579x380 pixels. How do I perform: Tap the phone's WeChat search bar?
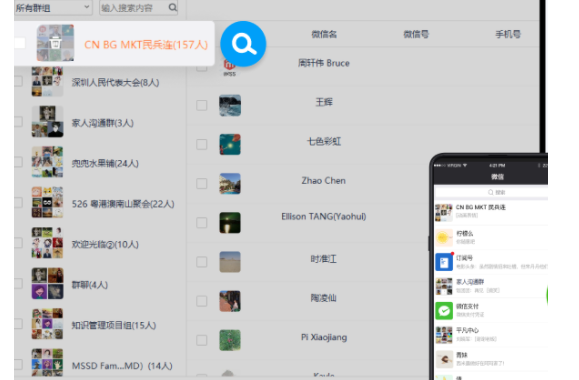pos(491,192)
